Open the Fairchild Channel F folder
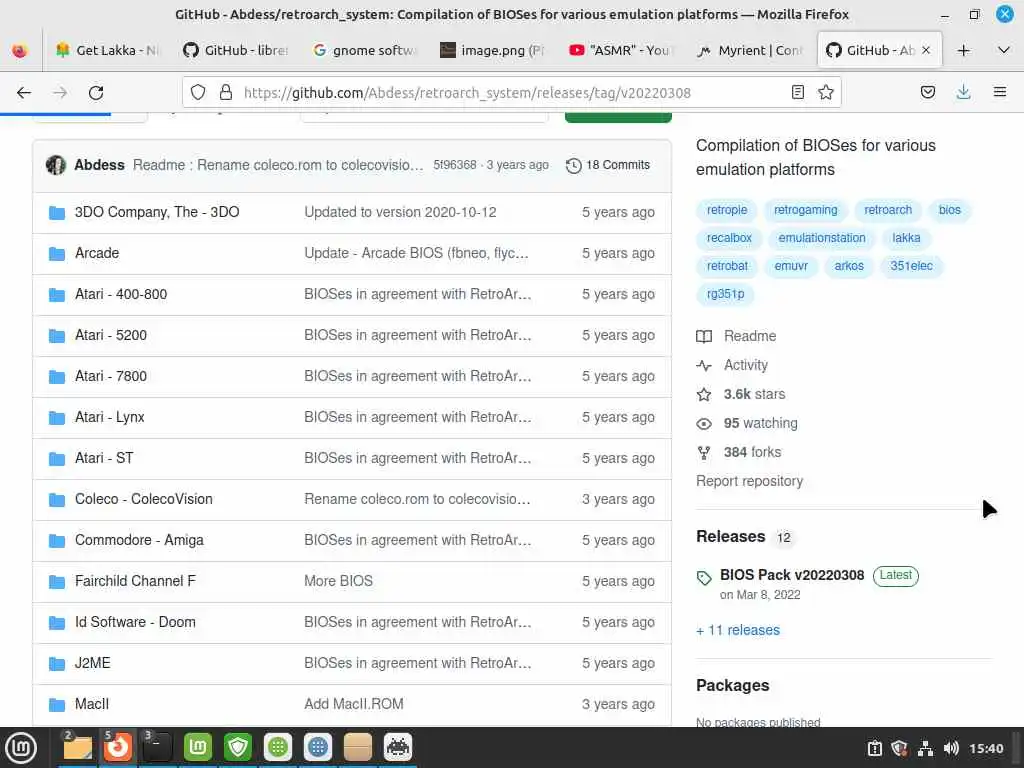 coord(135,581)
